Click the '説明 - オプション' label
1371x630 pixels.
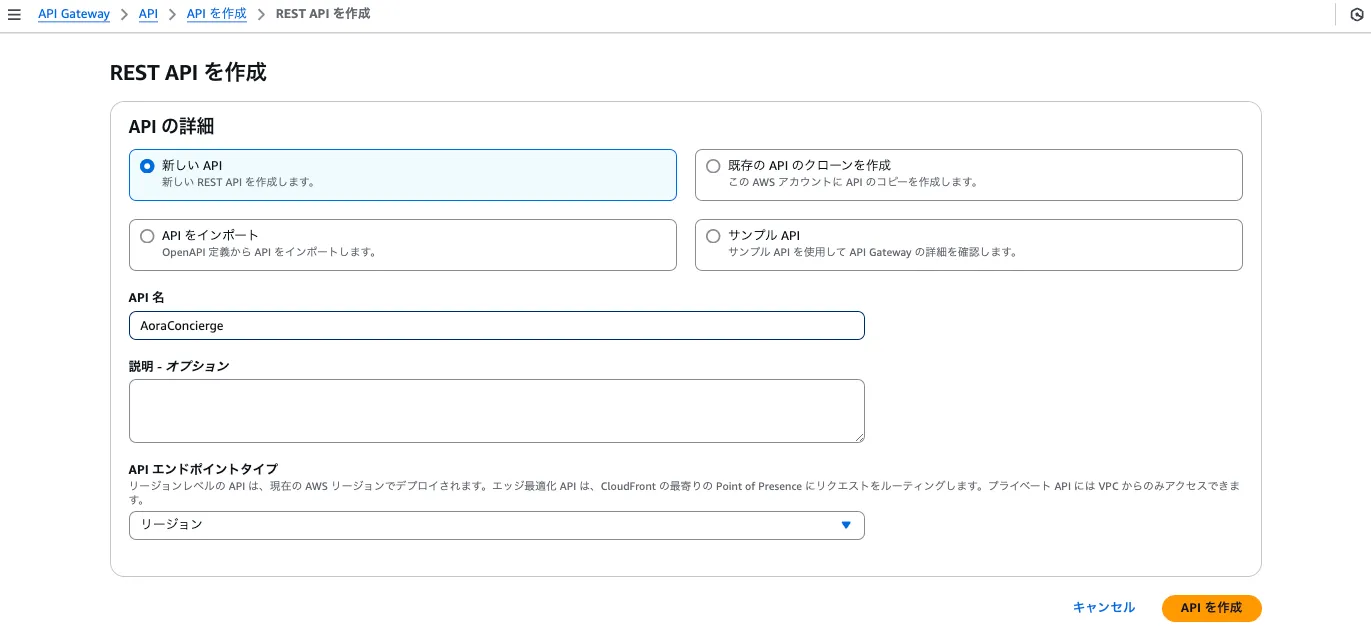(x=179, y=366)
